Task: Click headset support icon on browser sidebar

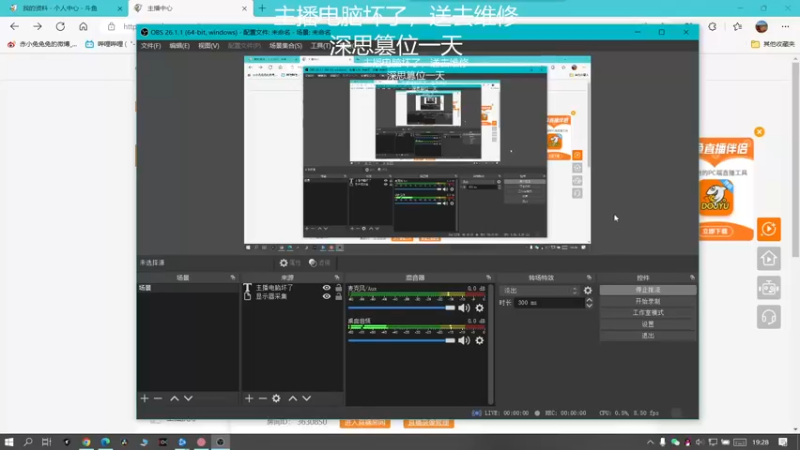Action: tap(769, 317)
